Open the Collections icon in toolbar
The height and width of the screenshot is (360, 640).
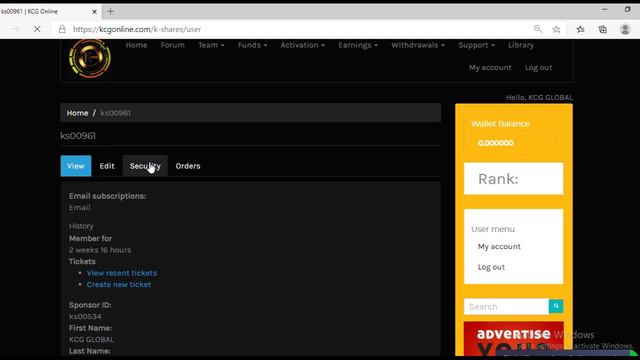pos(602,29)
